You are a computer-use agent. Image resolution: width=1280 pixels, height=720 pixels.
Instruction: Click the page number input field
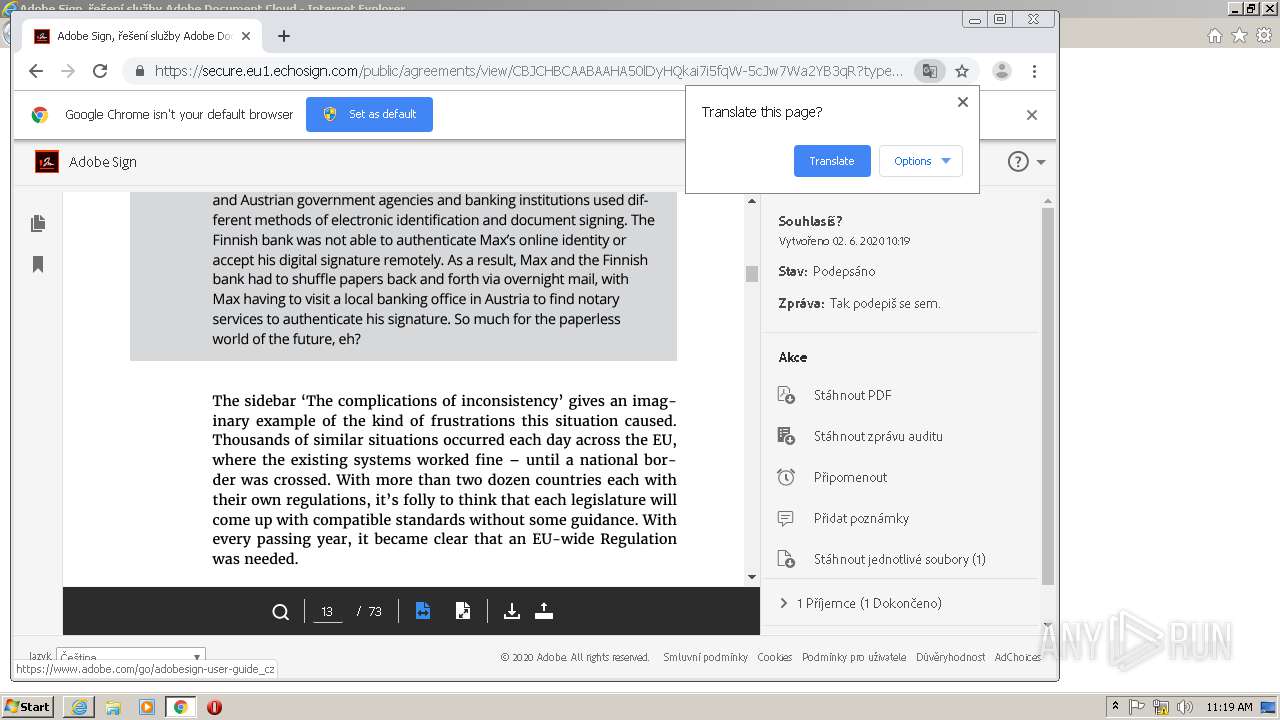pos(327,611)
